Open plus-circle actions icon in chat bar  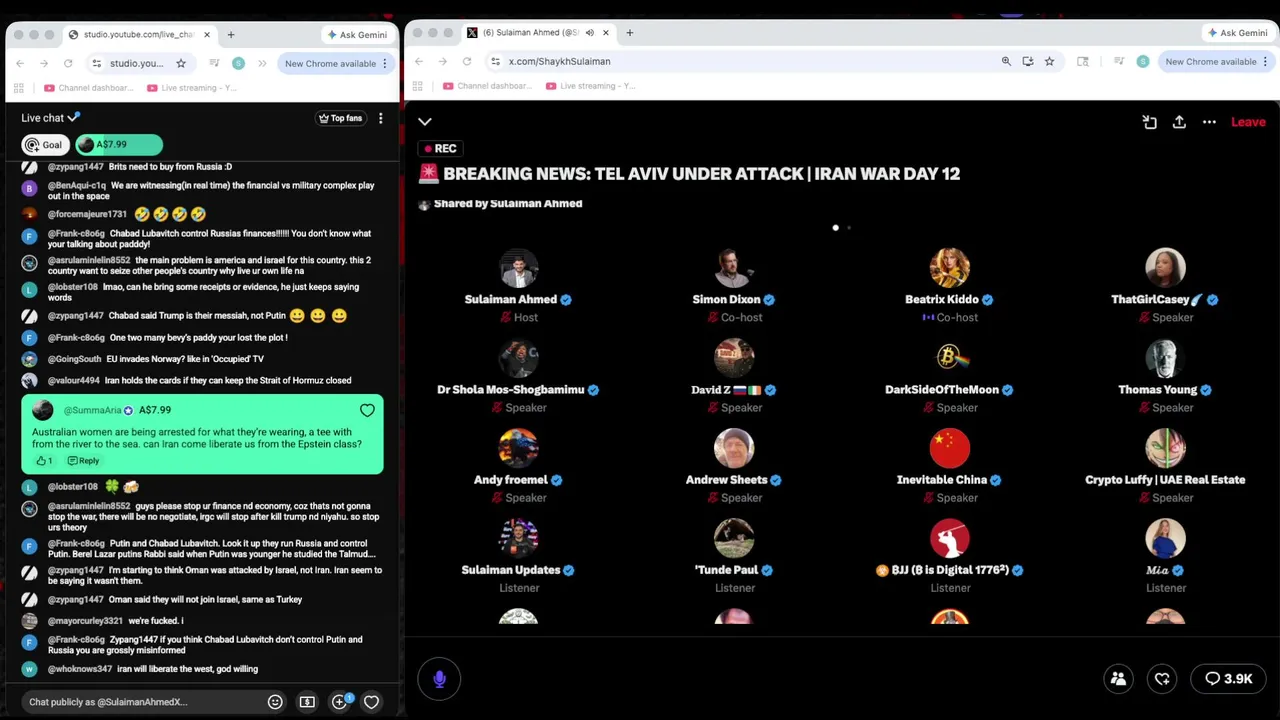(x=340, y=702)
